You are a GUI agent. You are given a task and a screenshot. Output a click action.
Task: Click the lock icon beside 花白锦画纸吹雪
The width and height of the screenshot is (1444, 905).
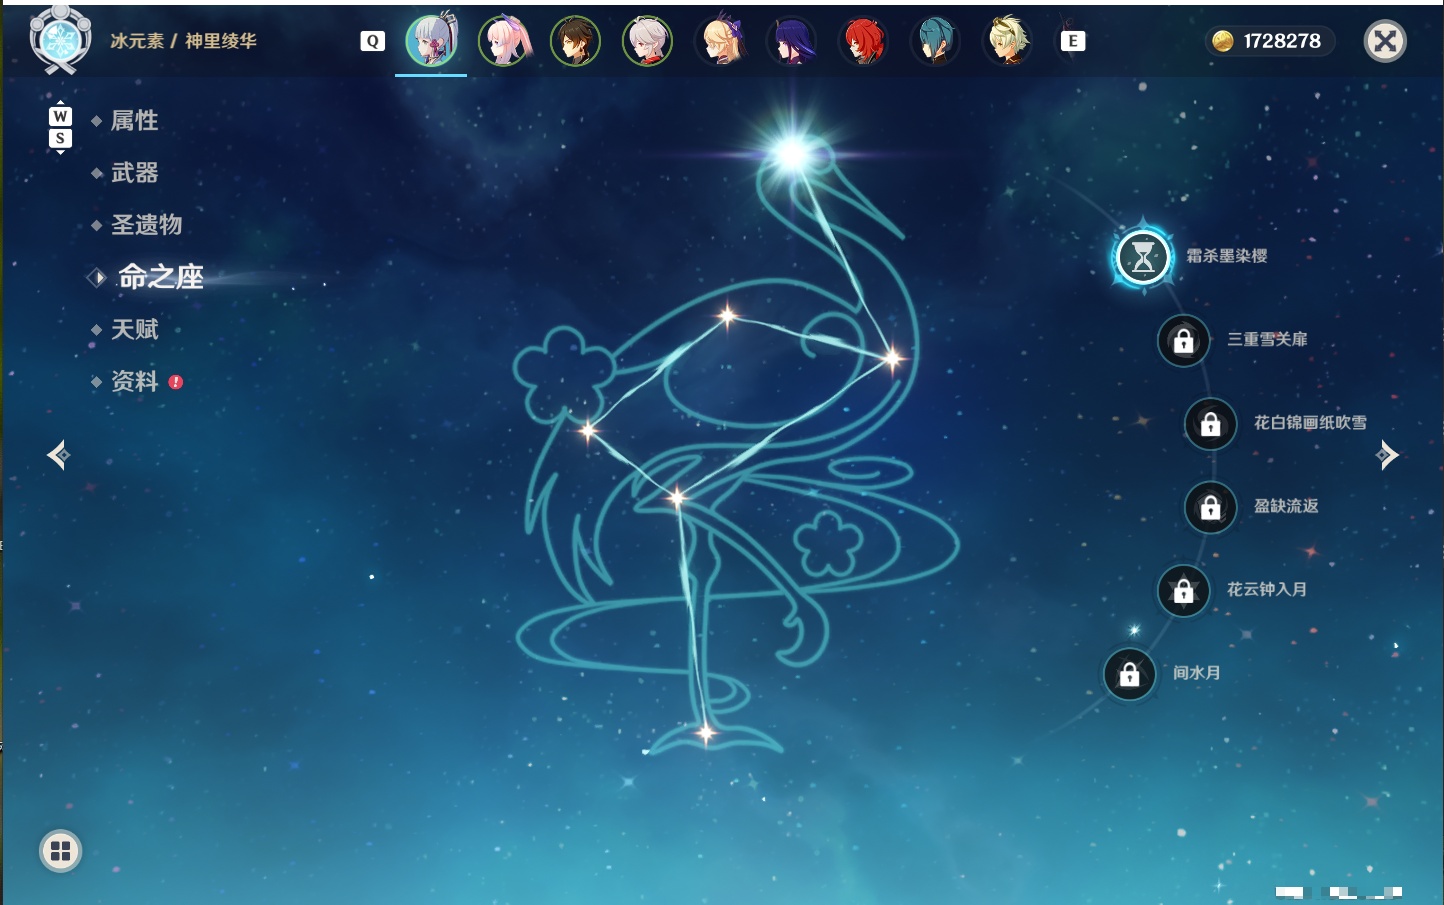pos(1211,424)
